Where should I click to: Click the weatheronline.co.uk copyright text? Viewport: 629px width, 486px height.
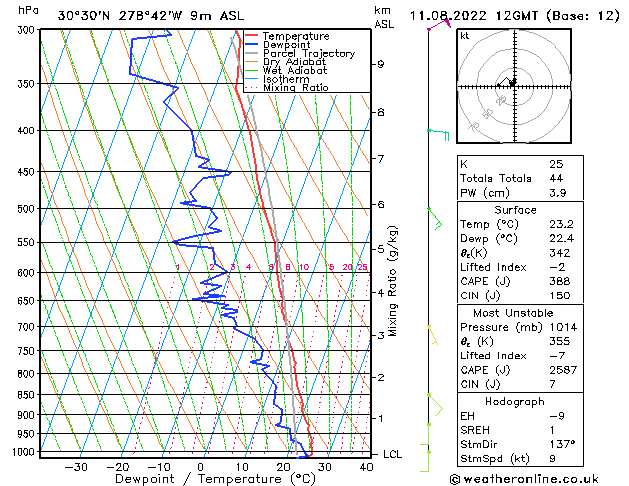(524, 479)
